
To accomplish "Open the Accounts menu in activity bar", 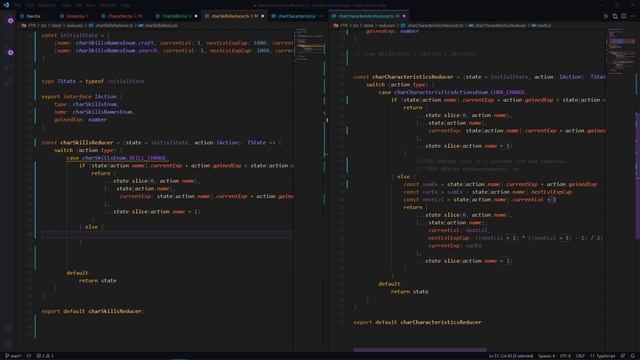I will coord(8,328).
